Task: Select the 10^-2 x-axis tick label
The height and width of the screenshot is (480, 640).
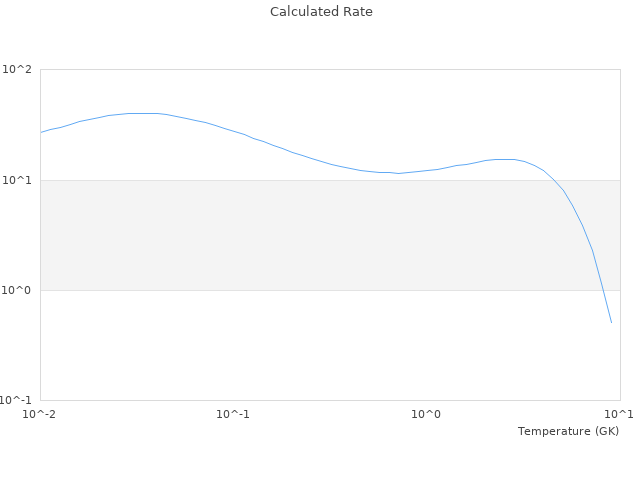Action: point(40,414)
